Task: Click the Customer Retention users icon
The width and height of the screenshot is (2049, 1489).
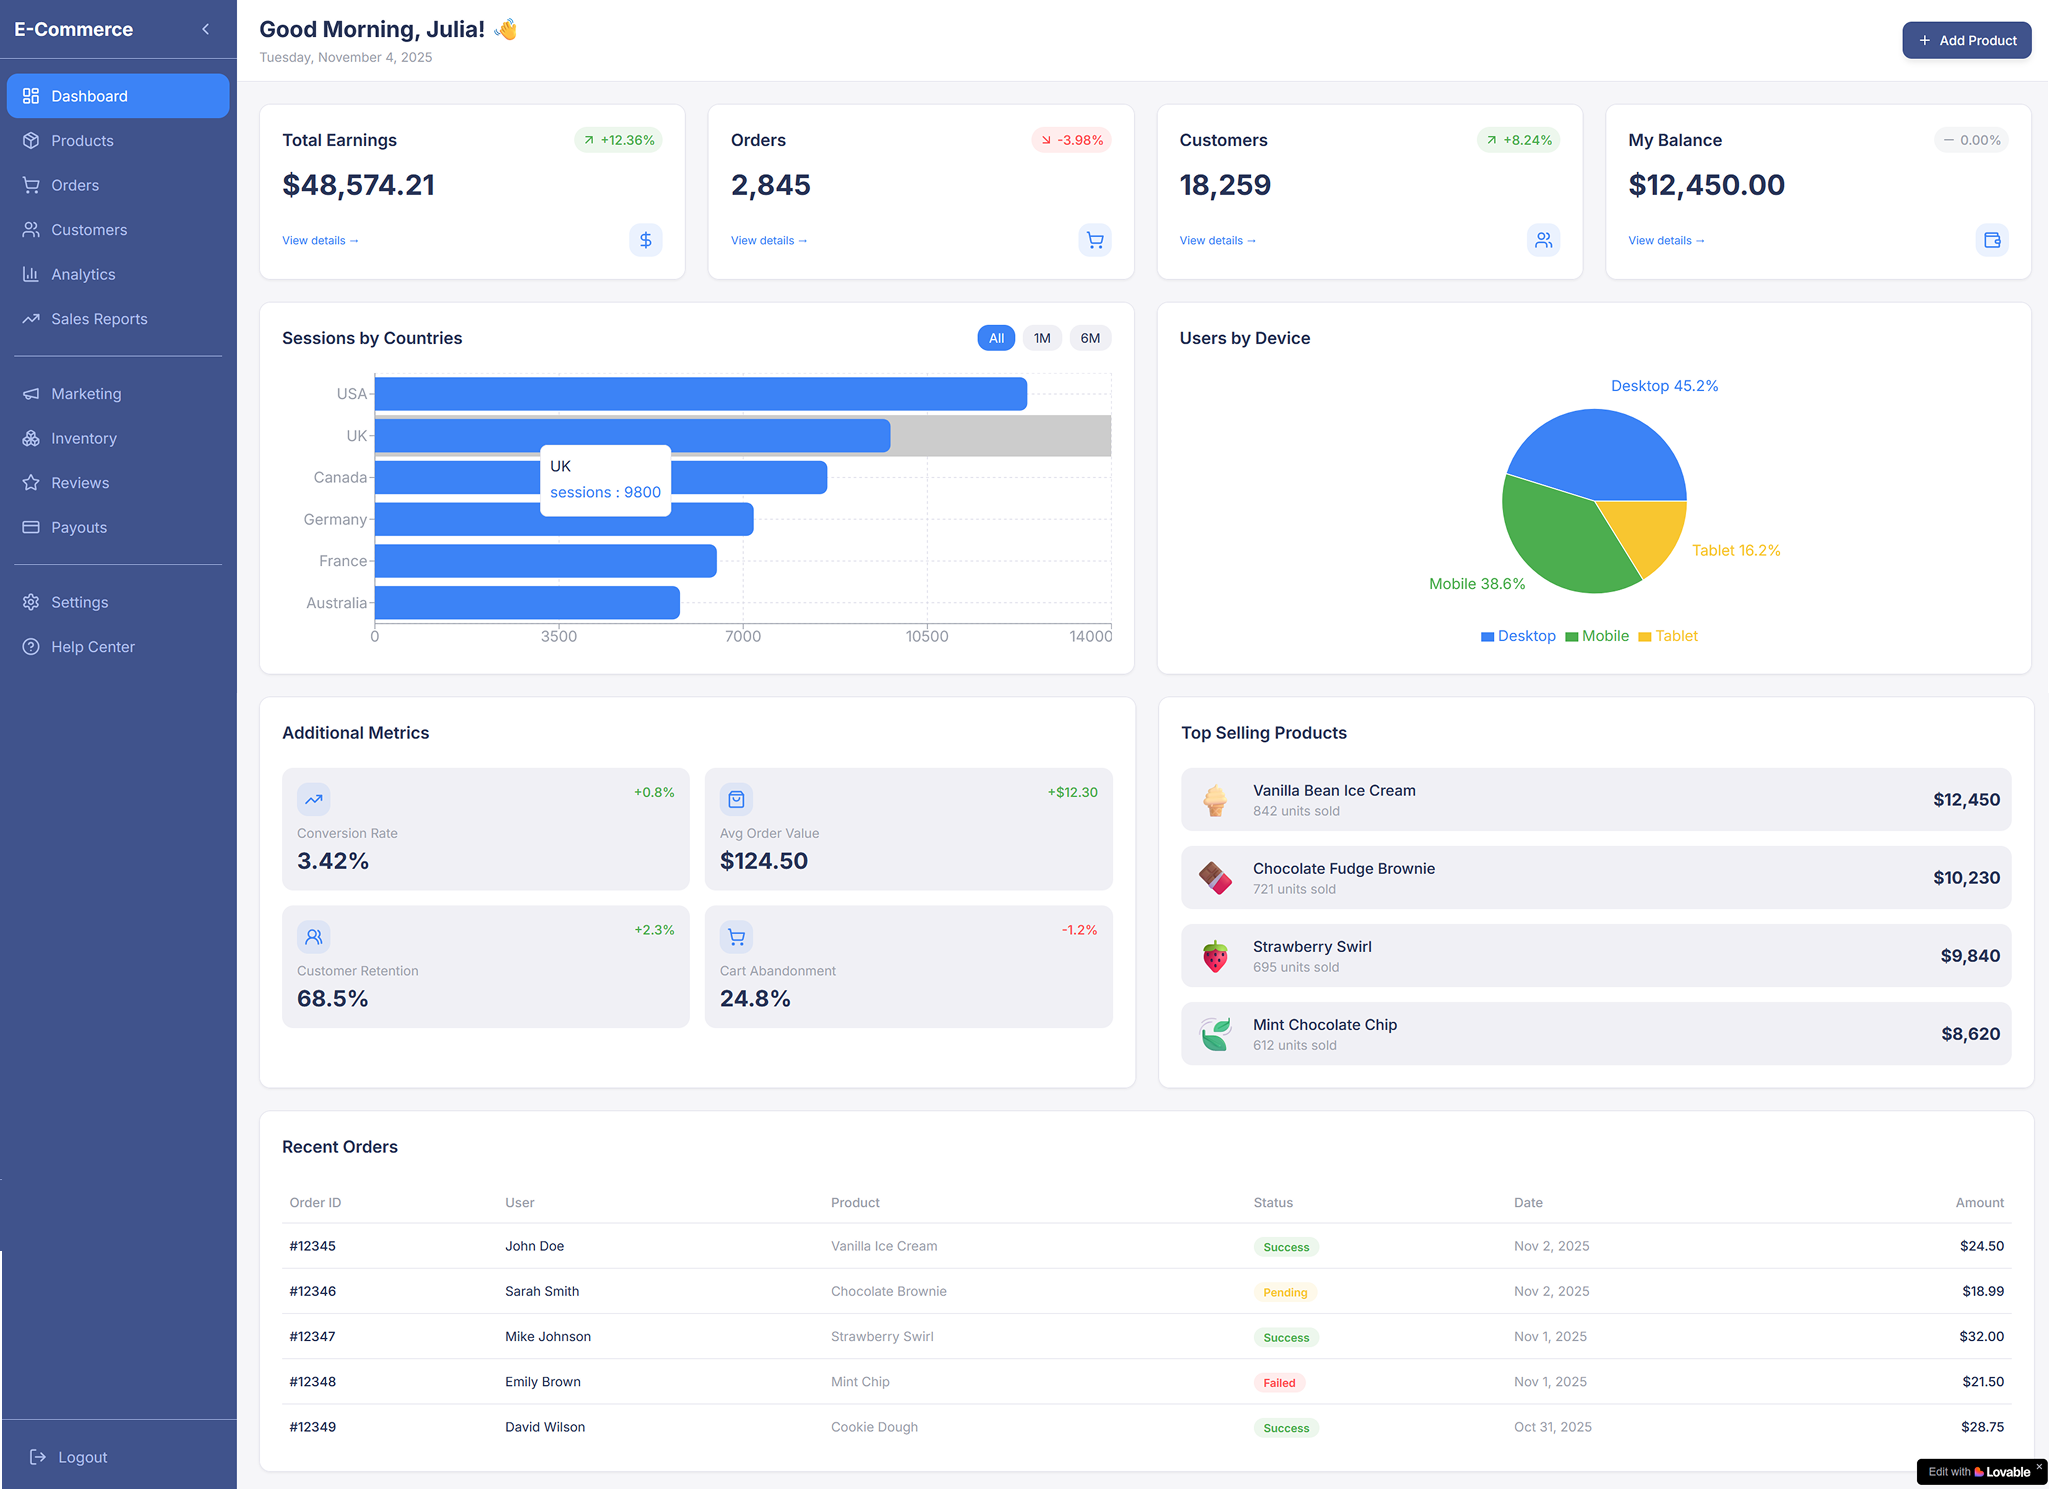Action: tap(314, 937)
